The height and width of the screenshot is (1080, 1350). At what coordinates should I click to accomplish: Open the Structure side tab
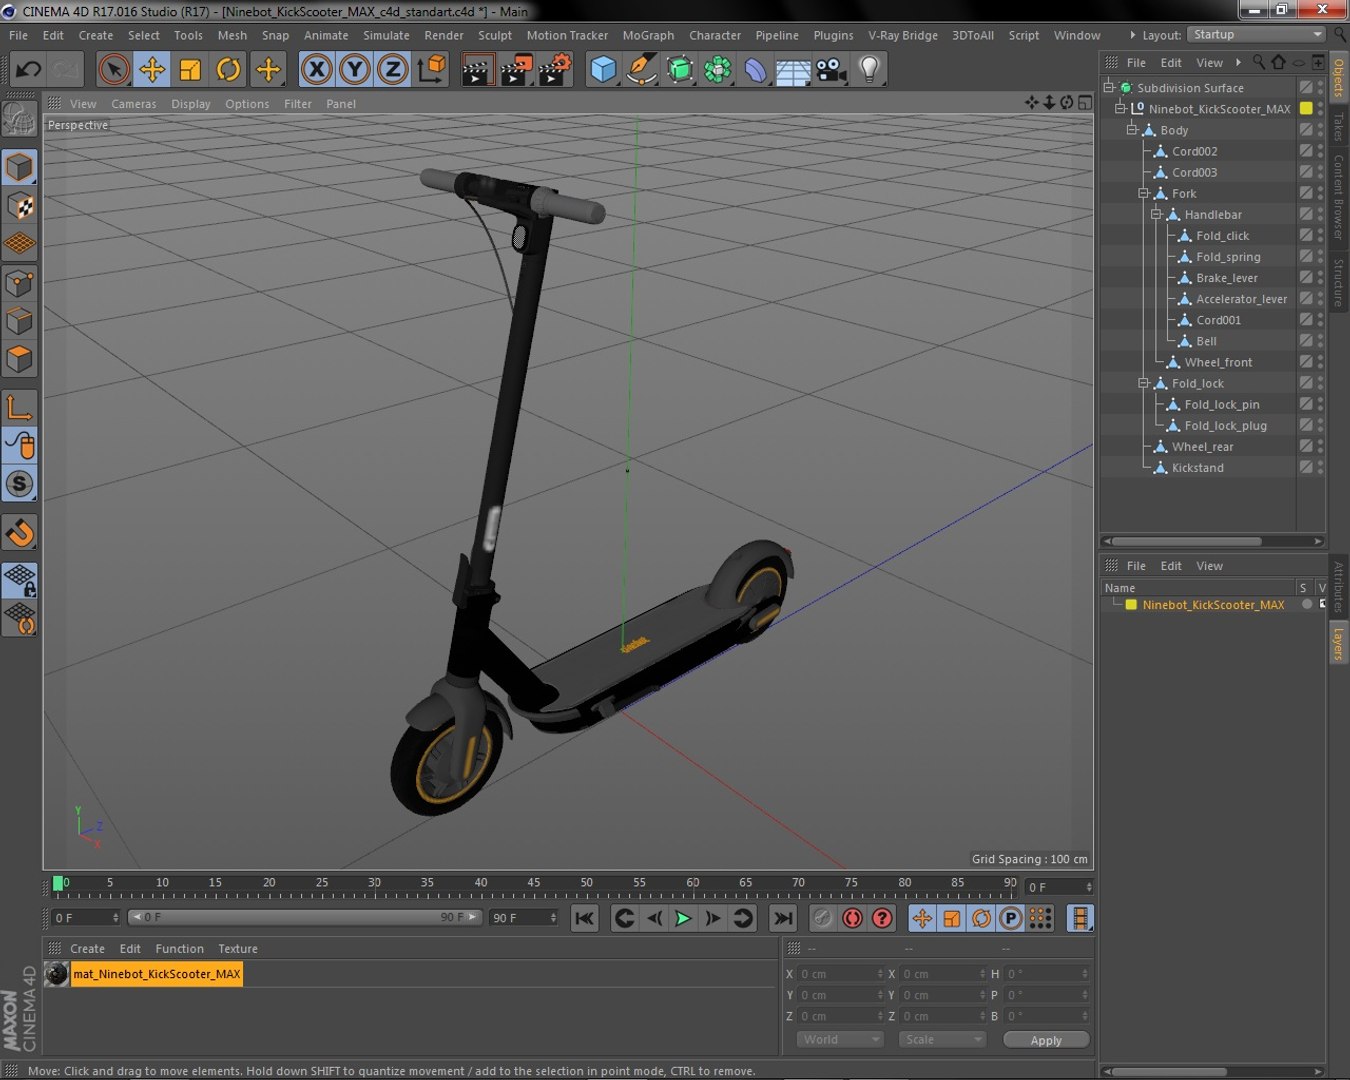[x=1339, y=283]
